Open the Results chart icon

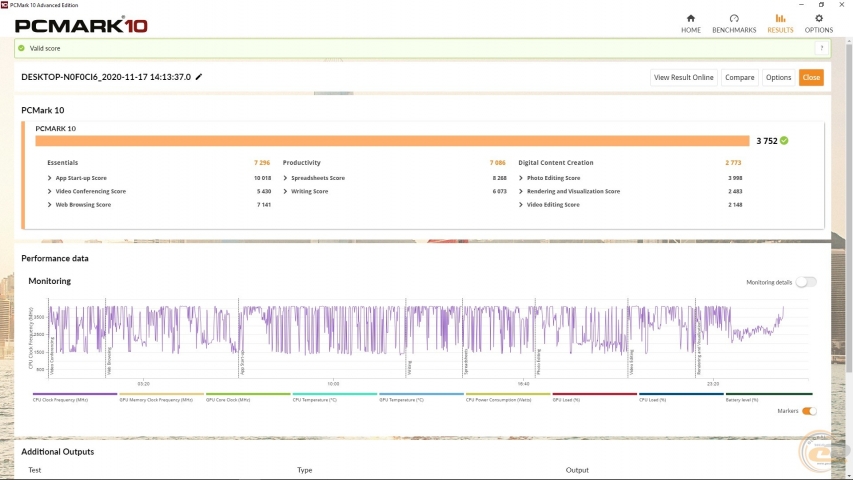coord(780,19)
